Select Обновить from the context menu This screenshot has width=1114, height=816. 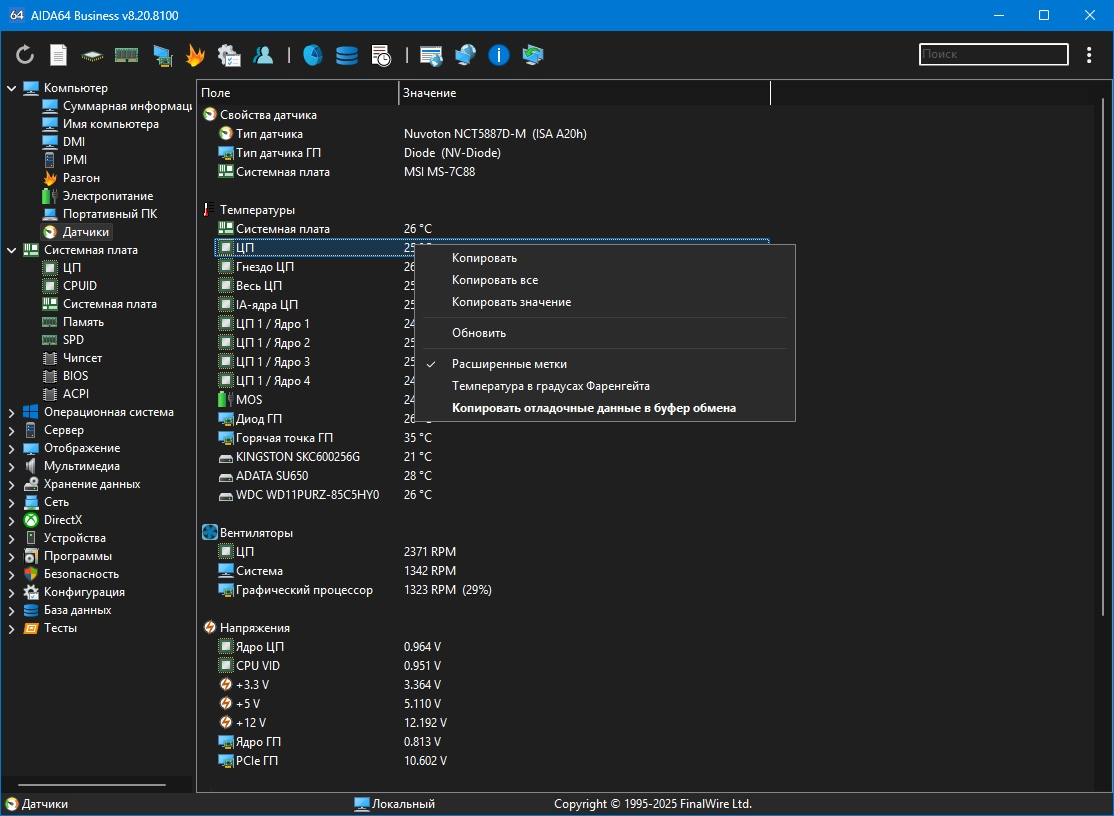pyautogui.click(x=478, y=333)
